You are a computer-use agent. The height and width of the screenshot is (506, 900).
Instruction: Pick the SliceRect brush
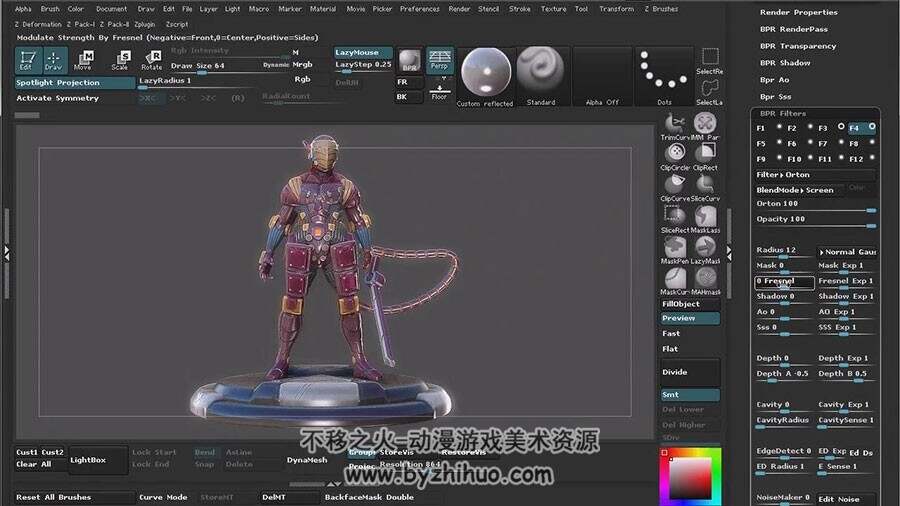pos(676,220)
